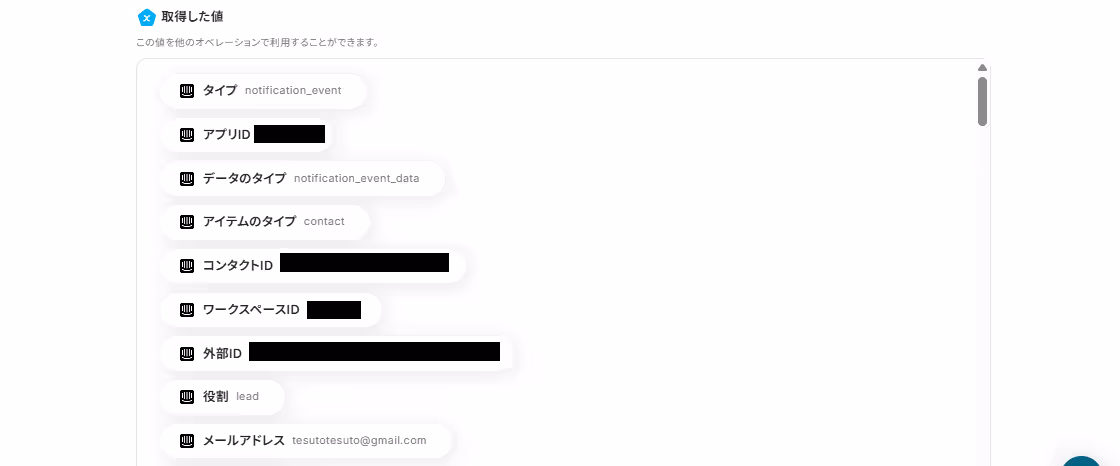
Task: Select the 役割 lead value chip
Action: (222, 397)
